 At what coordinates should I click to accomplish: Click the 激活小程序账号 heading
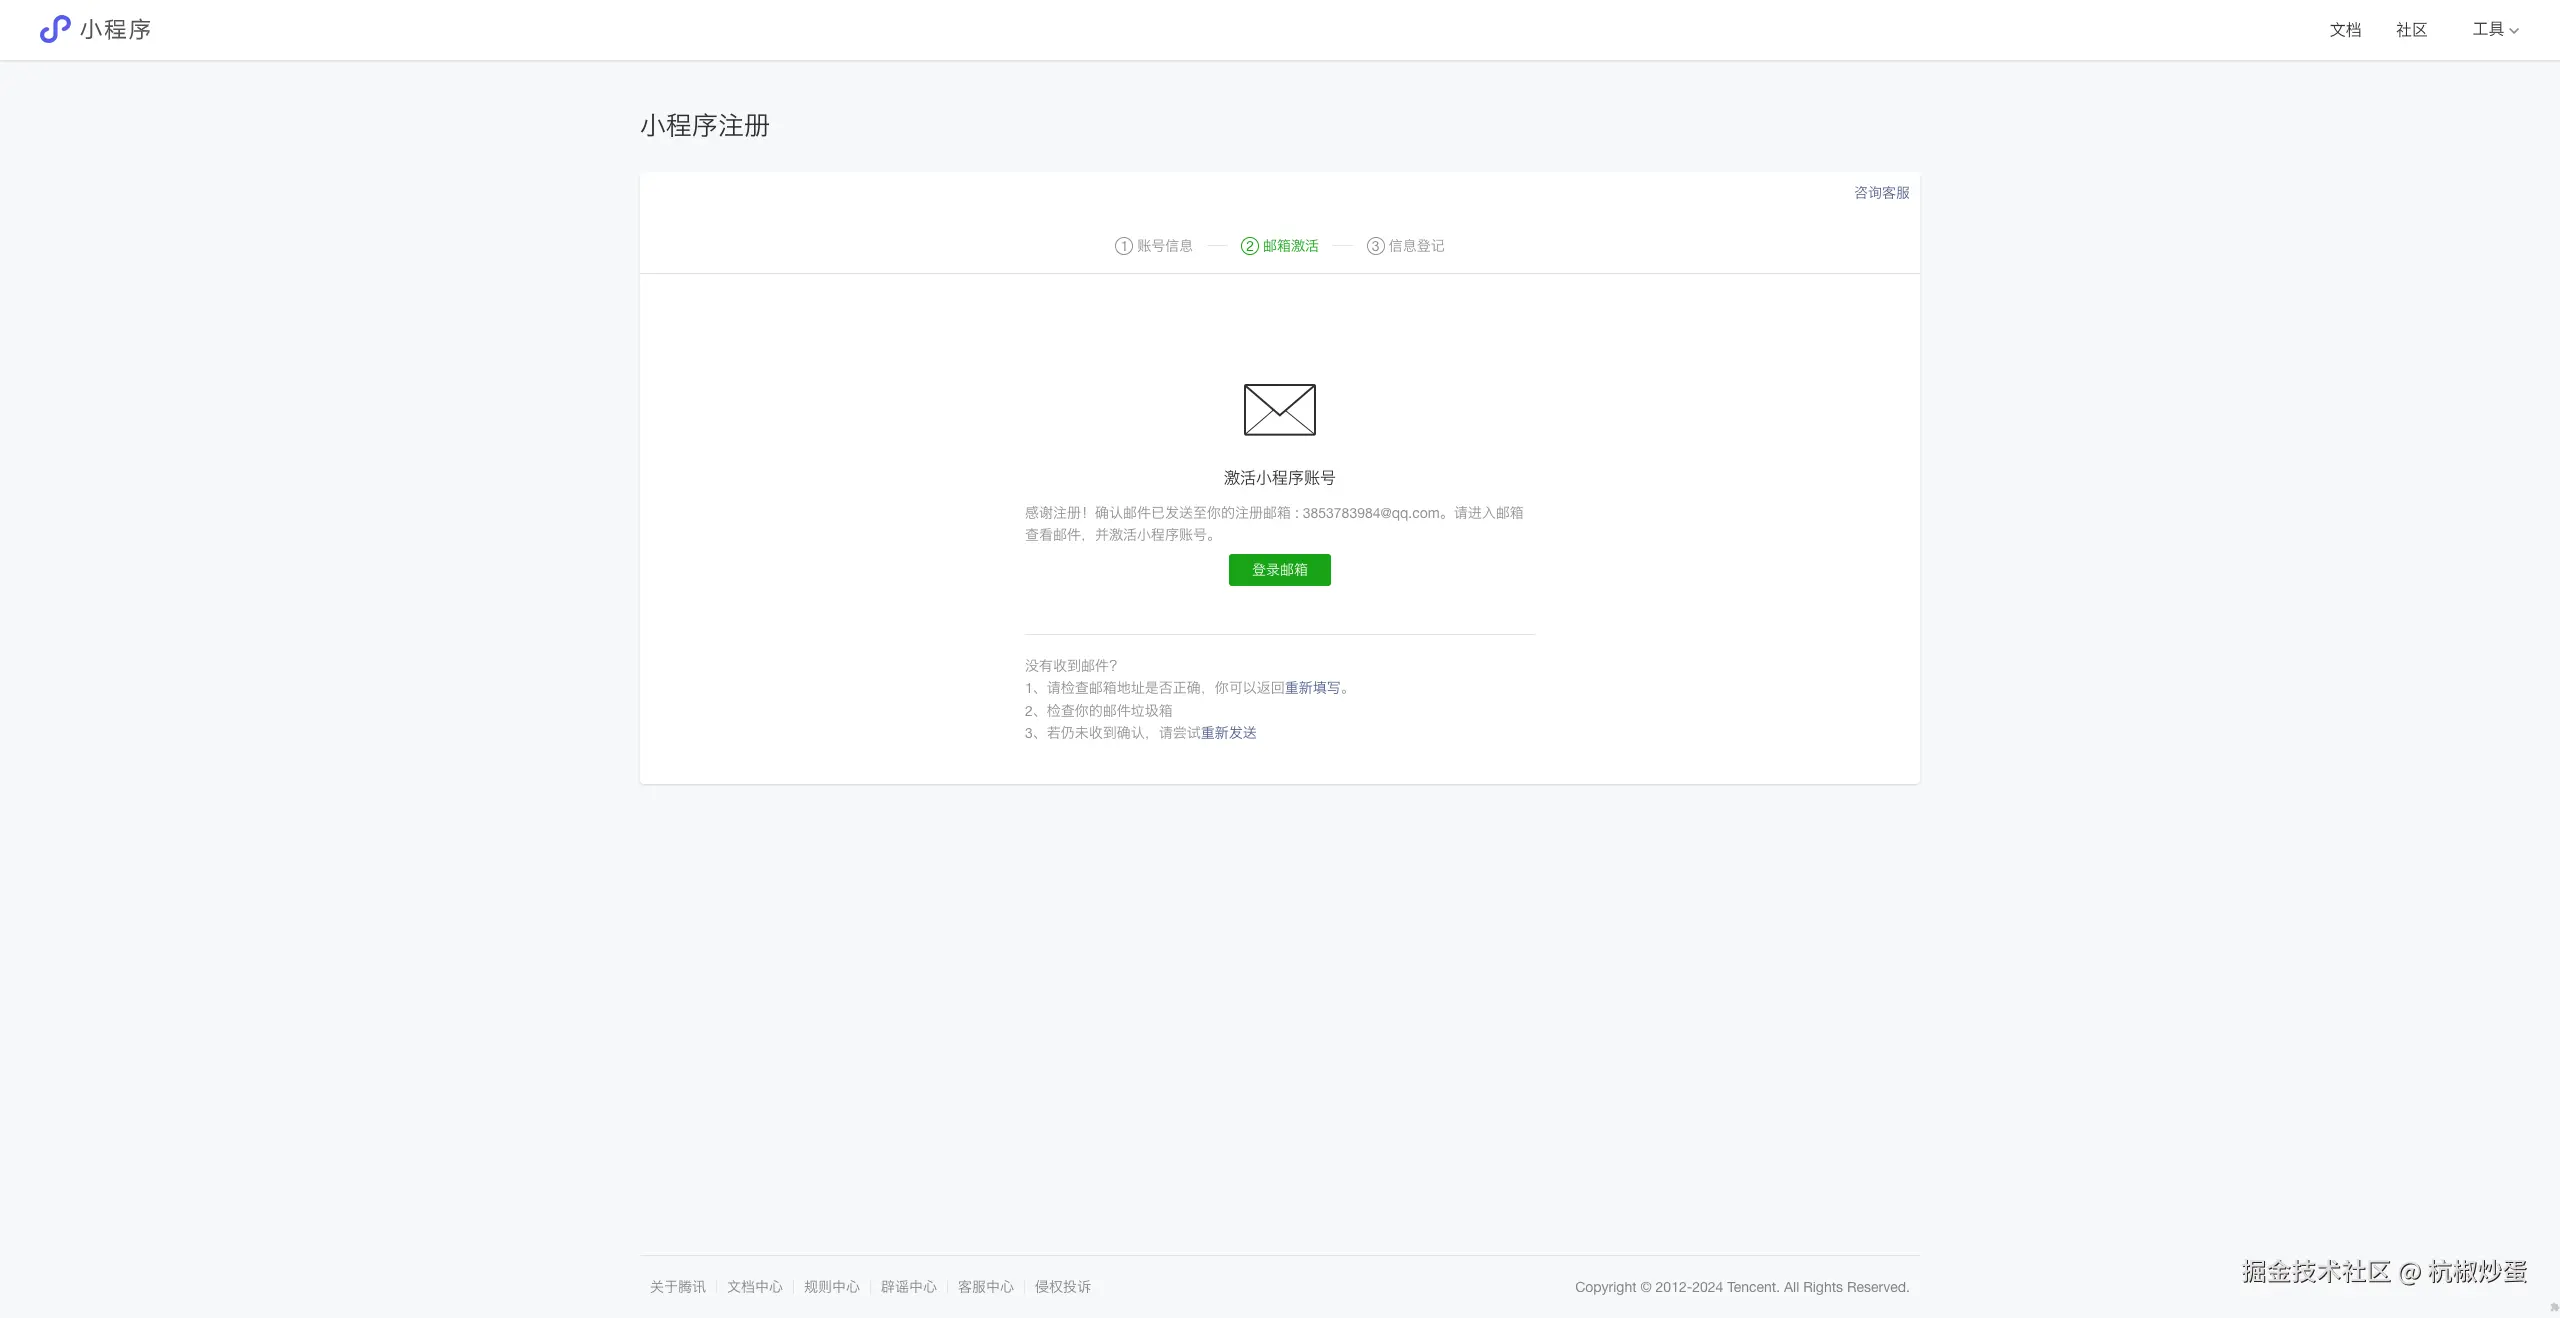coord(1279,478)
